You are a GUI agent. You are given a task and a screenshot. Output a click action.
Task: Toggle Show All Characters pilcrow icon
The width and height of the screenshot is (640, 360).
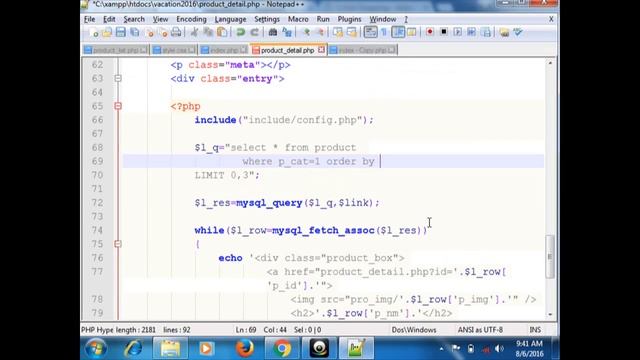click(x=384, y=32)
